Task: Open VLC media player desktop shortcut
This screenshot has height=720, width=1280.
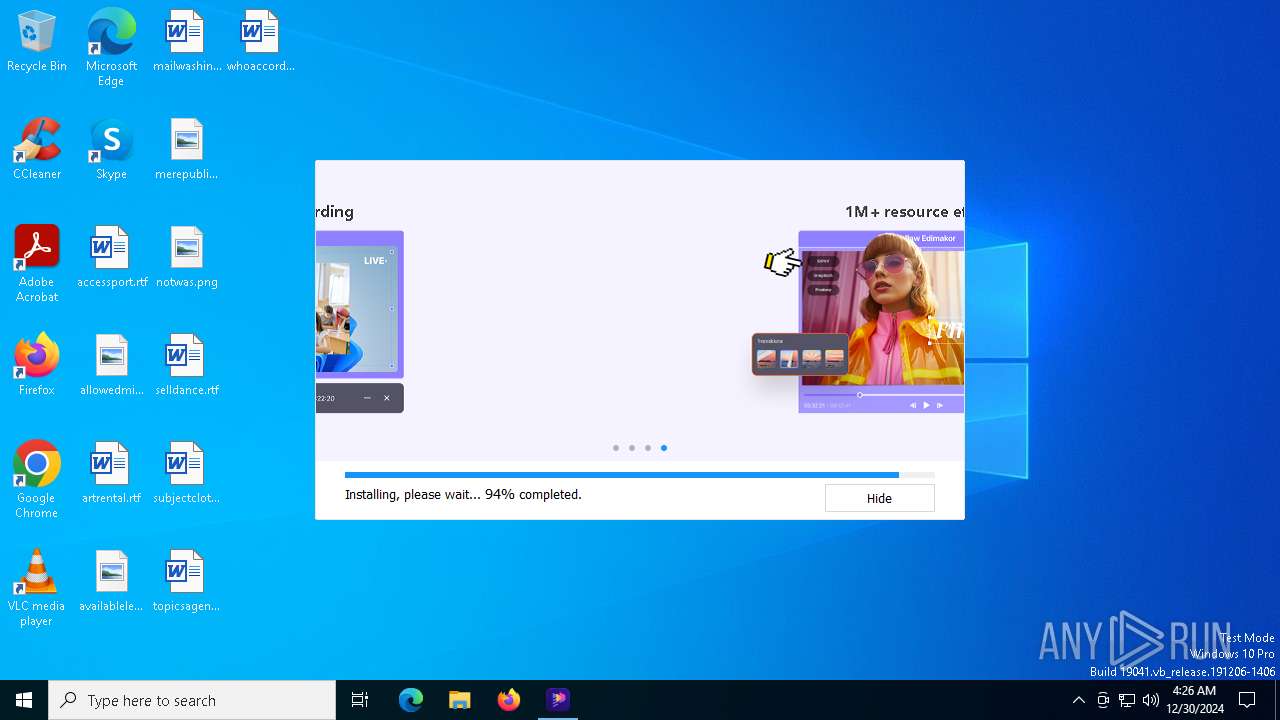Action: click(x=37, y=588)
